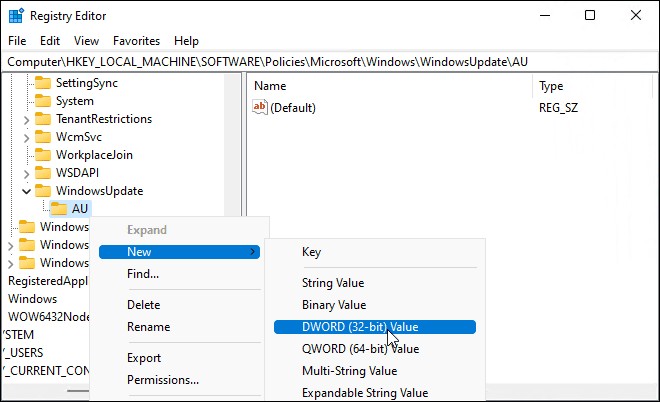Click the (Default) string value icon
Viewport: 660px width, 402px height.
click(x=261, y=108)
